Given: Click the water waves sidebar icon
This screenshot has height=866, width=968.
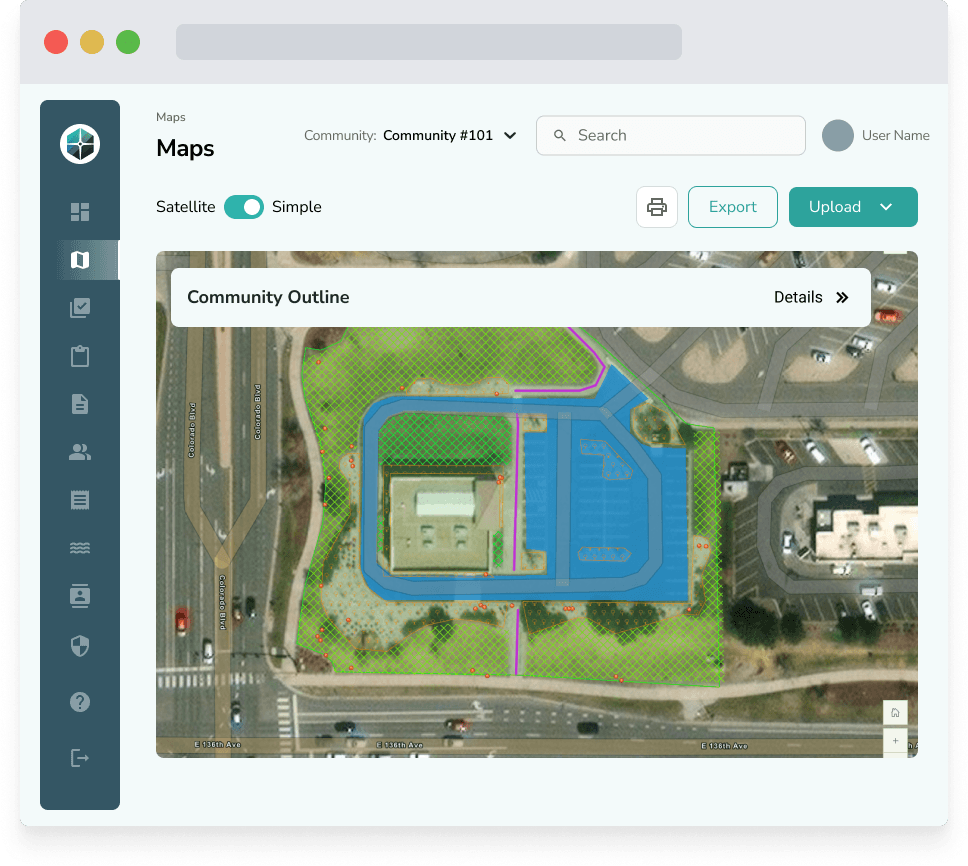Looking at the screenshot, I should pyautogui.click(x=80, y=548).
